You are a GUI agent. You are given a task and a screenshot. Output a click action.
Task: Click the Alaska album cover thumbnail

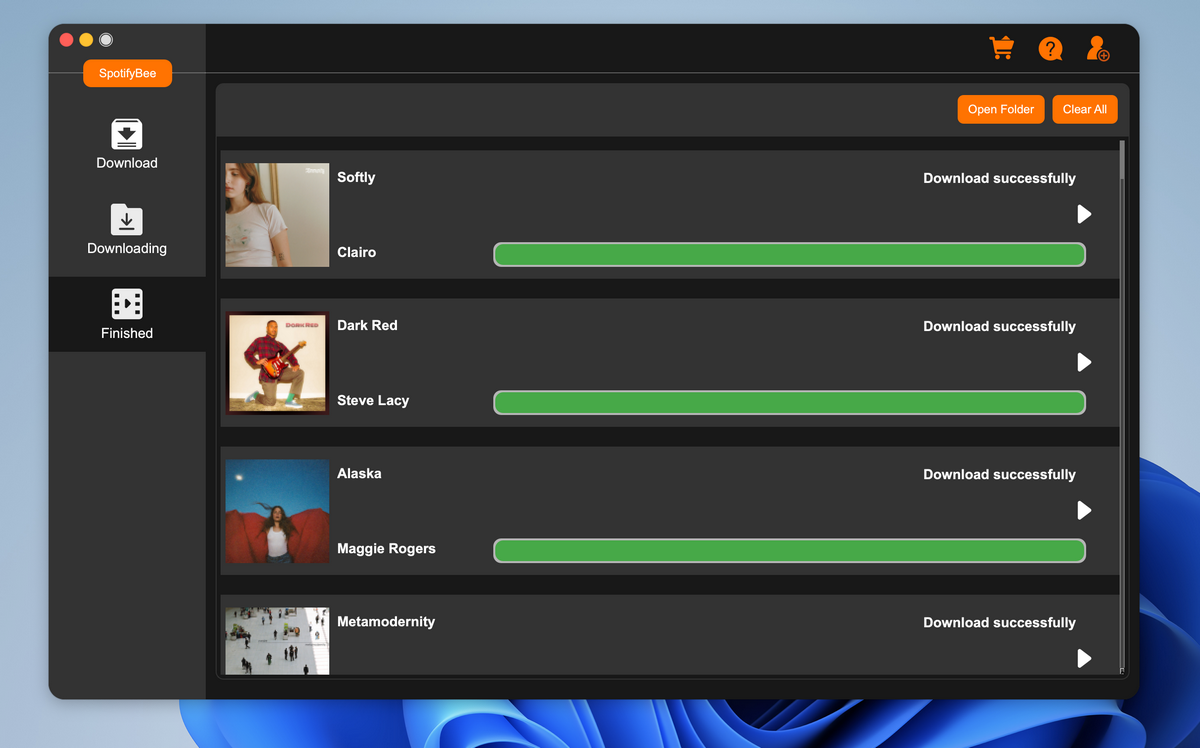(277, 511)
